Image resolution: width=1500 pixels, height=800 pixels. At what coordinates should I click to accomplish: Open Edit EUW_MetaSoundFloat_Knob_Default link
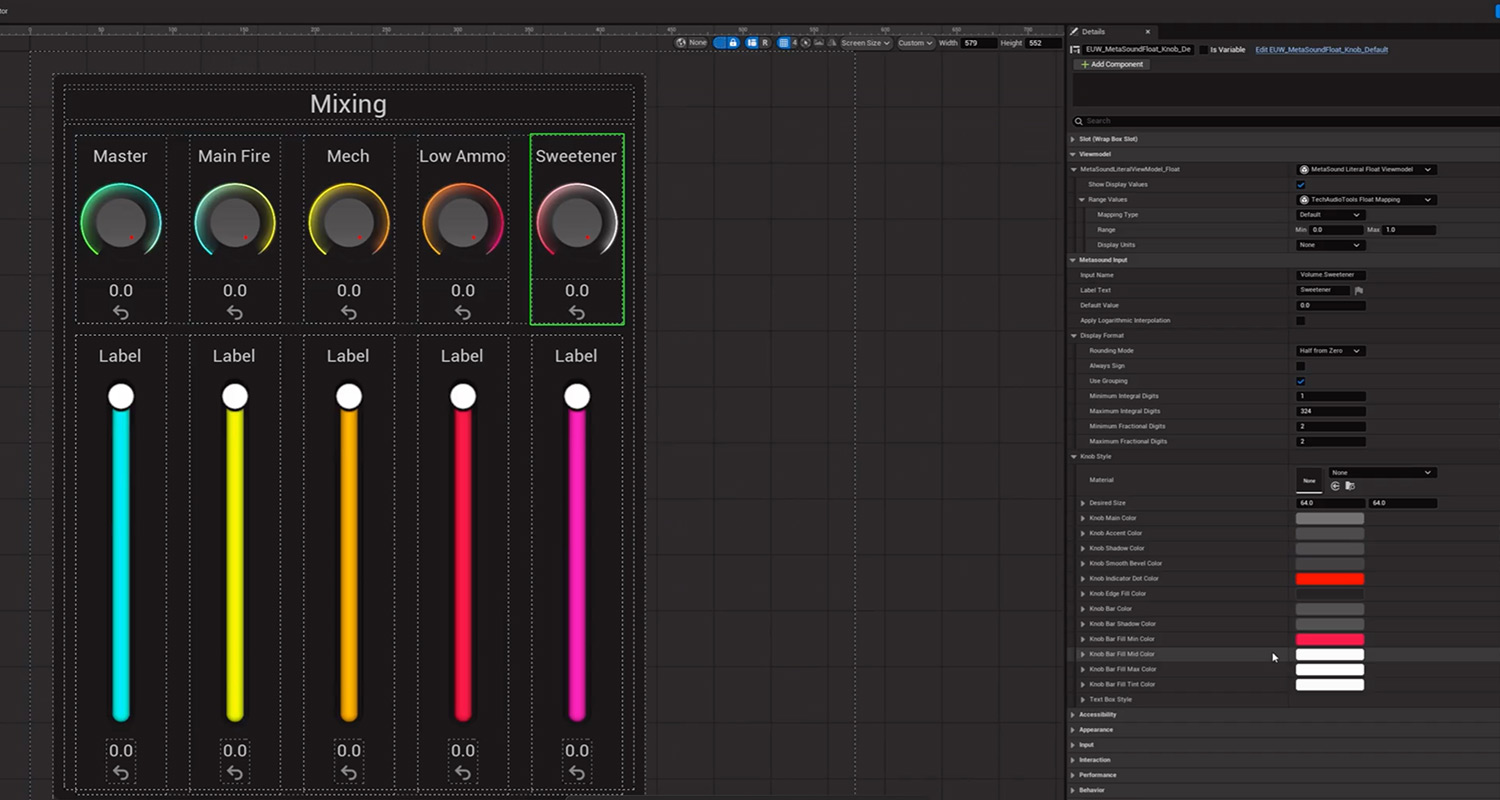coord(1321,50)
